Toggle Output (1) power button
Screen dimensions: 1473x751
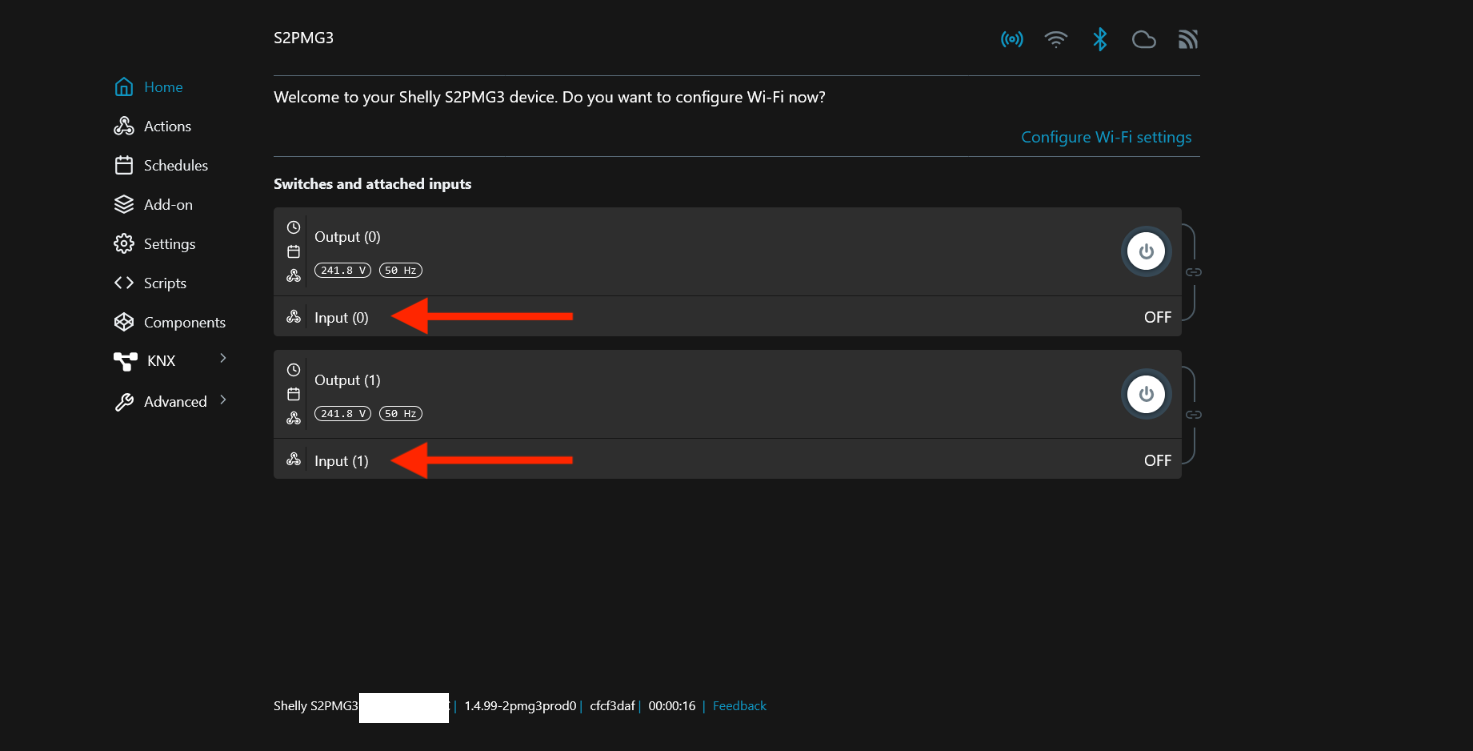1146,394
